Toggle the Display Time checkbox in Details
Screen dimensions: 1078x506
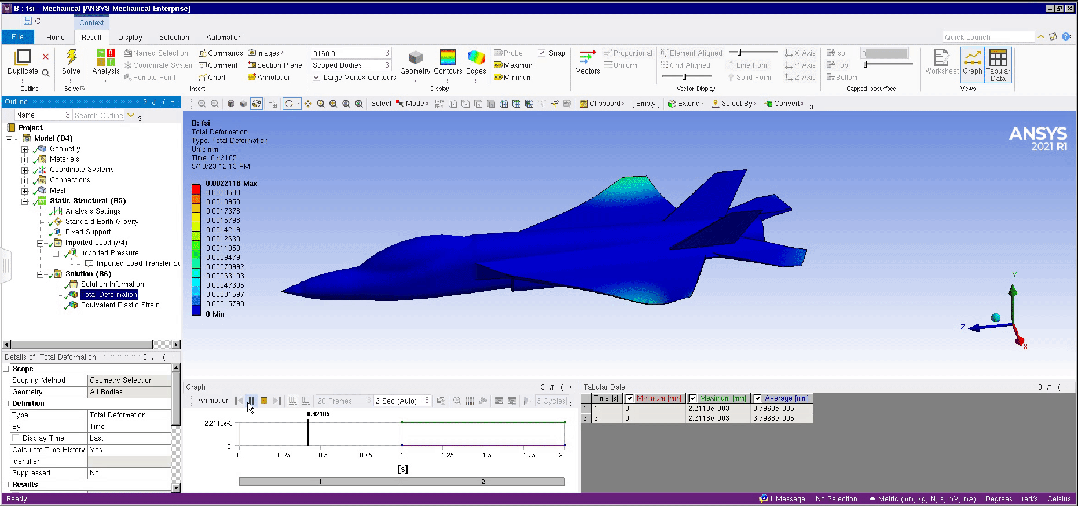(x=16, y=438)
